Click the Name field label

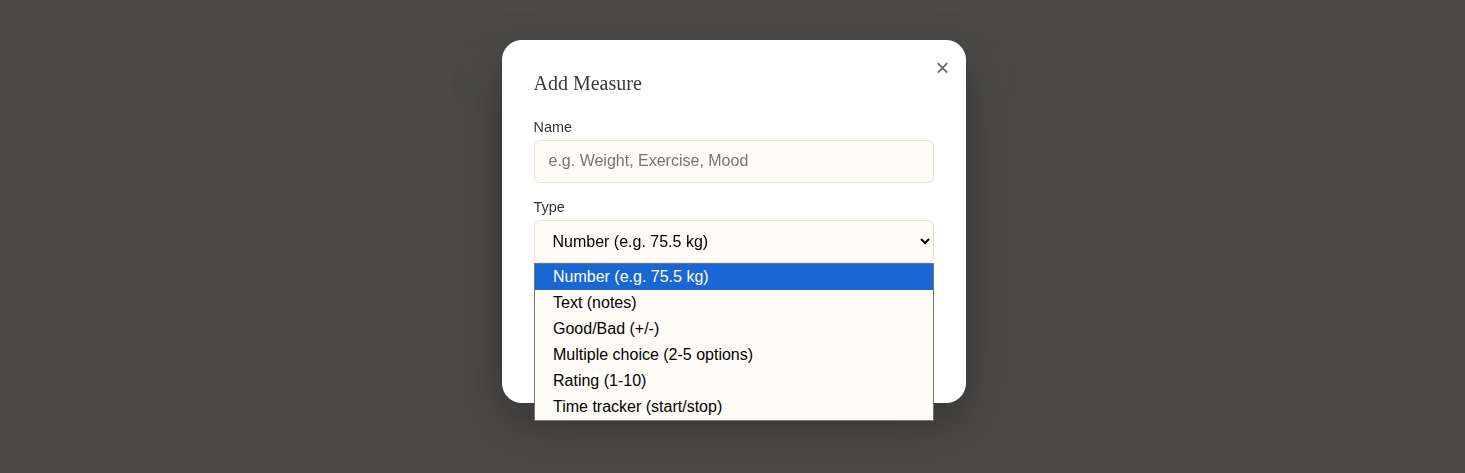click(x=553, y=127)
